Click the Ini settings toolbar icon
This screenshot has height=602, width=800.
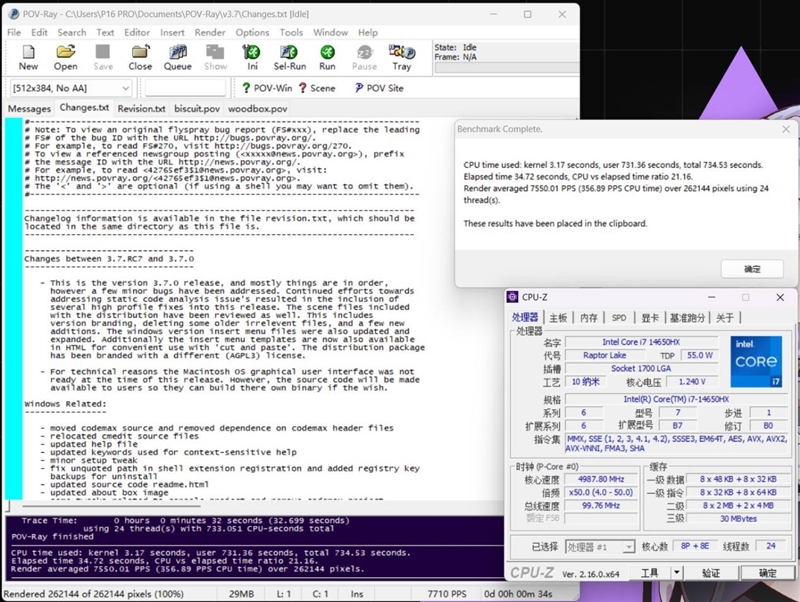coord(253,57)
